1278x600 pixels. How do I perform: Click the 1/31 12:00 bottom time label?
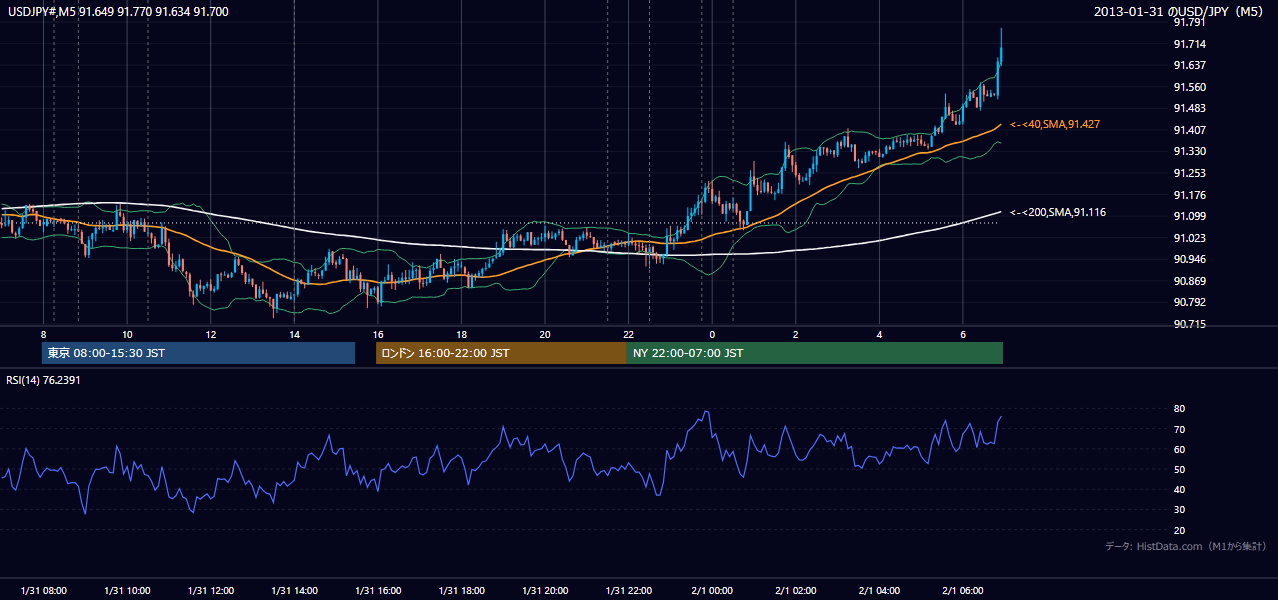(x=211, y=591)
